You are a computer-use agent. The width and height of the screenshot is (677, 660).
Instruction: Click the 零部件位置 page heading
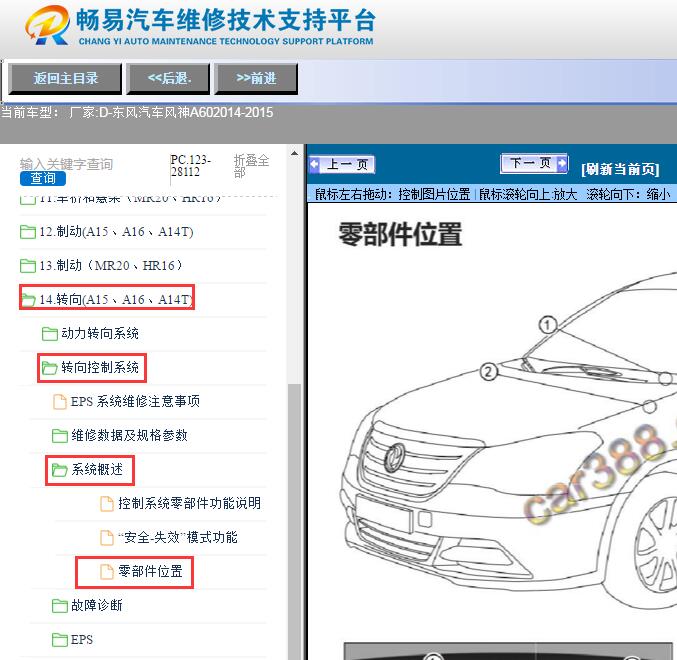400,234
